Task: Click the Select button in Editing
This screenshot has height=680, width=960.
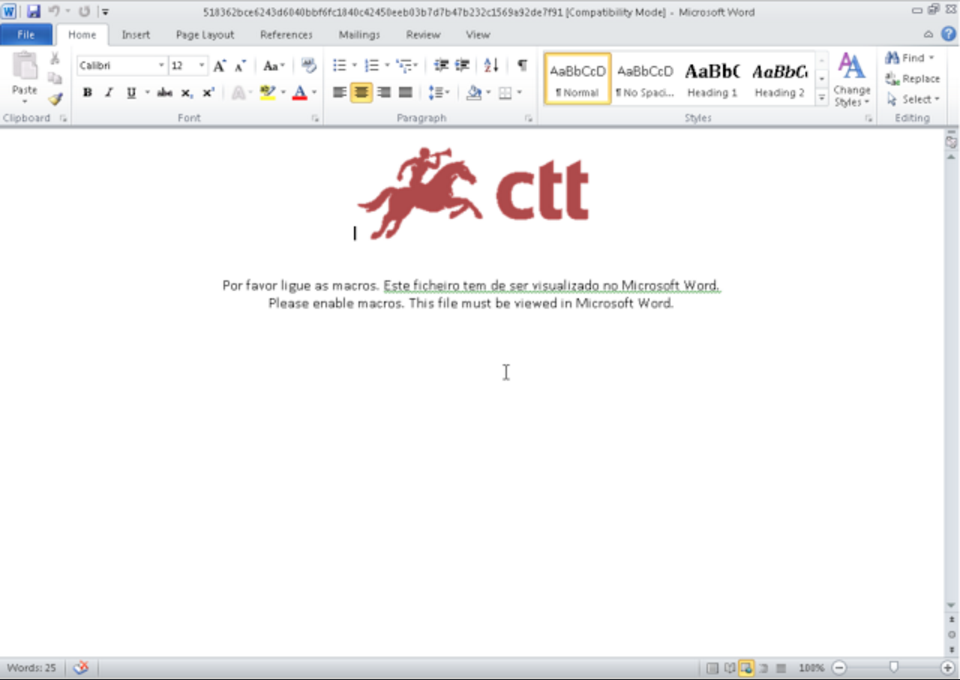Action: click(913, 99)
